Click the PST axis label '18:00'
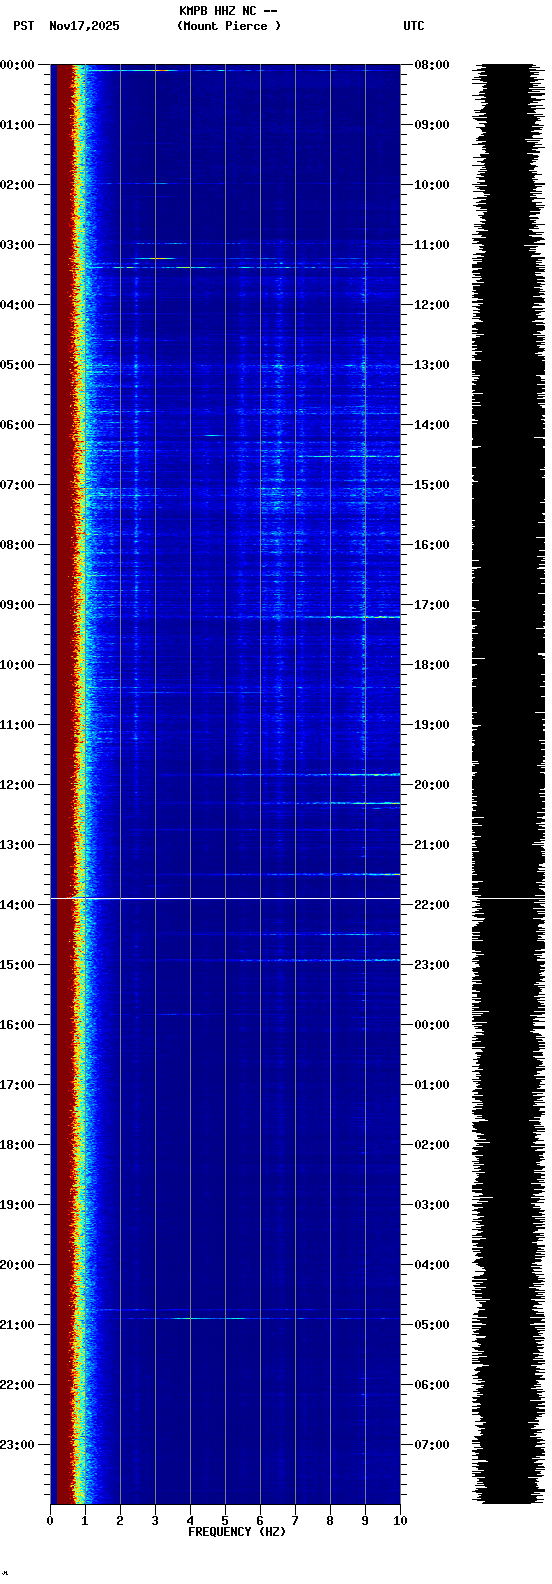552x1584 pixels. [x=17, y=1145]
